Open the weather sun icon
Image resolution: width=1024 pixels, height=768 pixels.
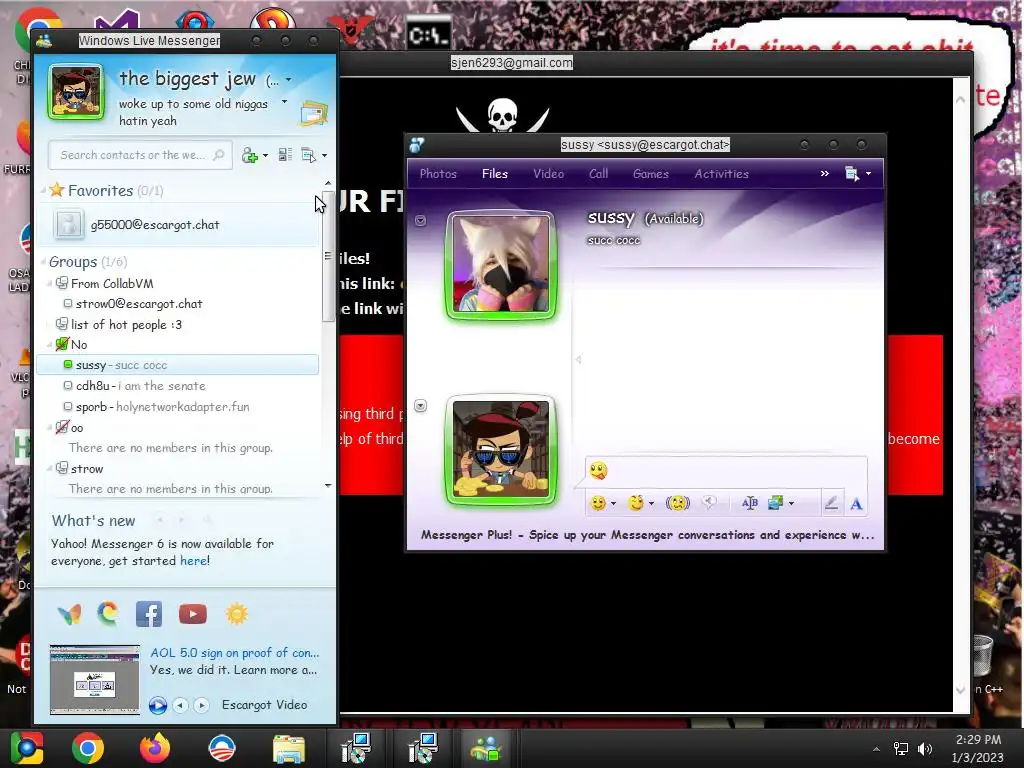coord(236,614)
